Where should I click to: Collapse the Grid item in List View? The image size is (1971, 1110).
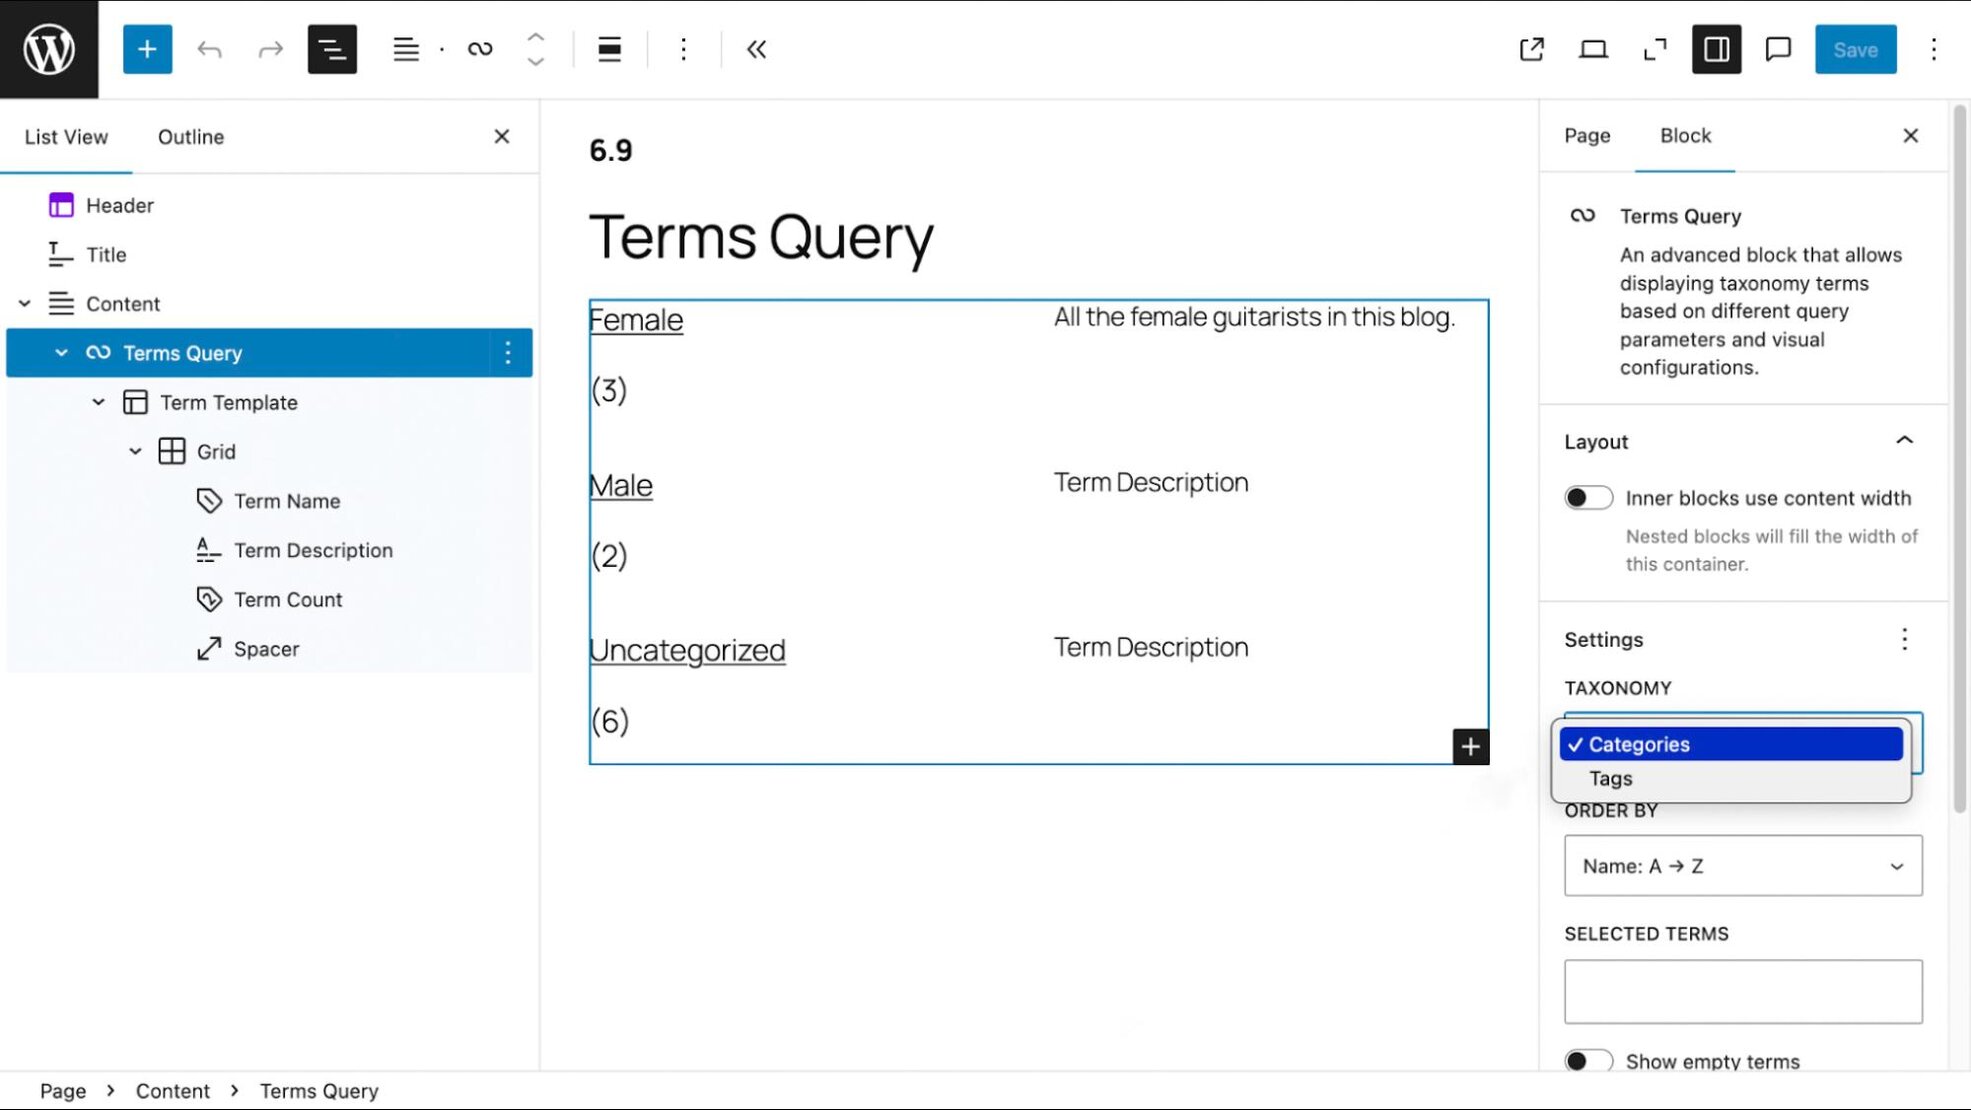[x=136, y=451]
